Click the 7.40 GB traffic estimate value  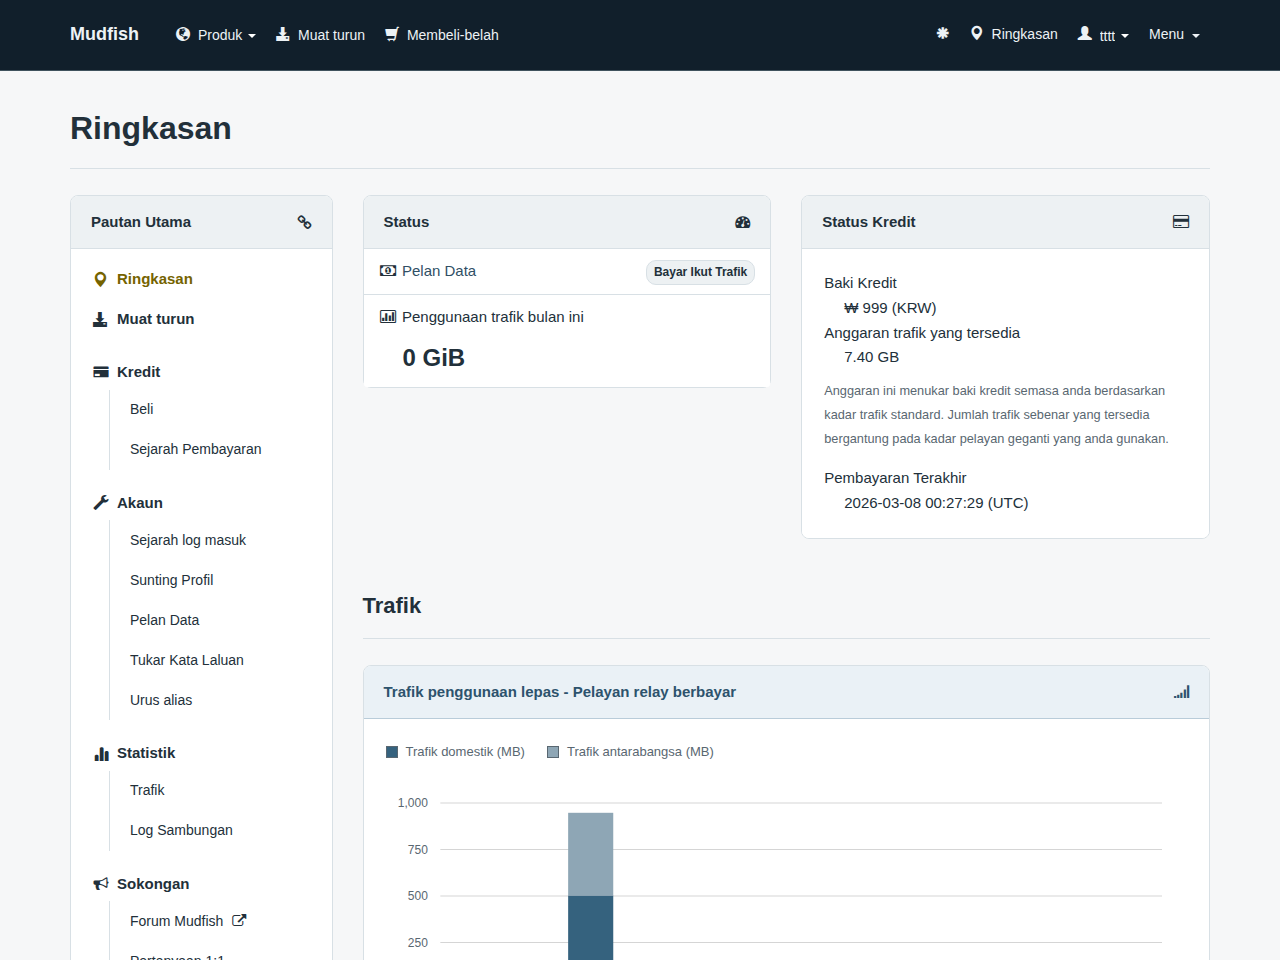tap(871, 357)
